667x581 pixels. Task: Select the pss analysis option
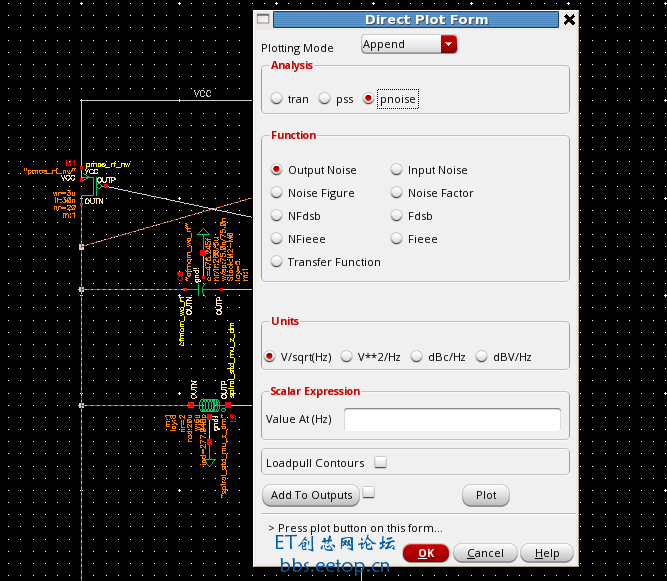[x=325, y=99]
